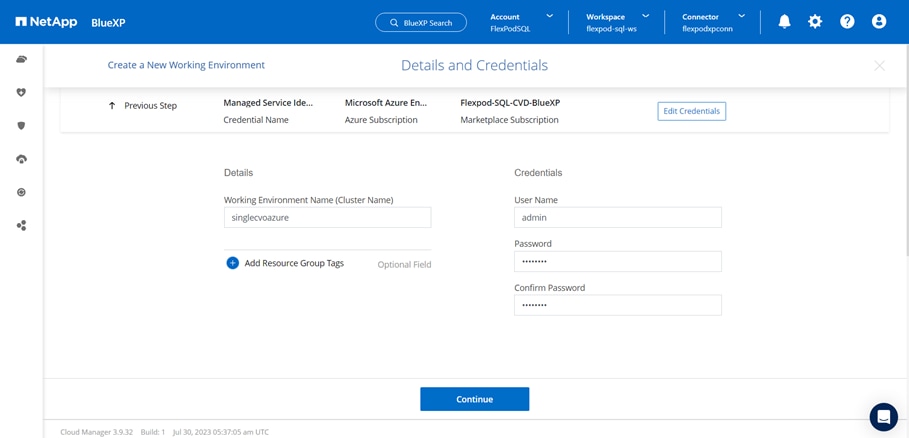909x438 pixels.
Task: Click Microsoft Azure En... subscription text
Action: (386, 103)
